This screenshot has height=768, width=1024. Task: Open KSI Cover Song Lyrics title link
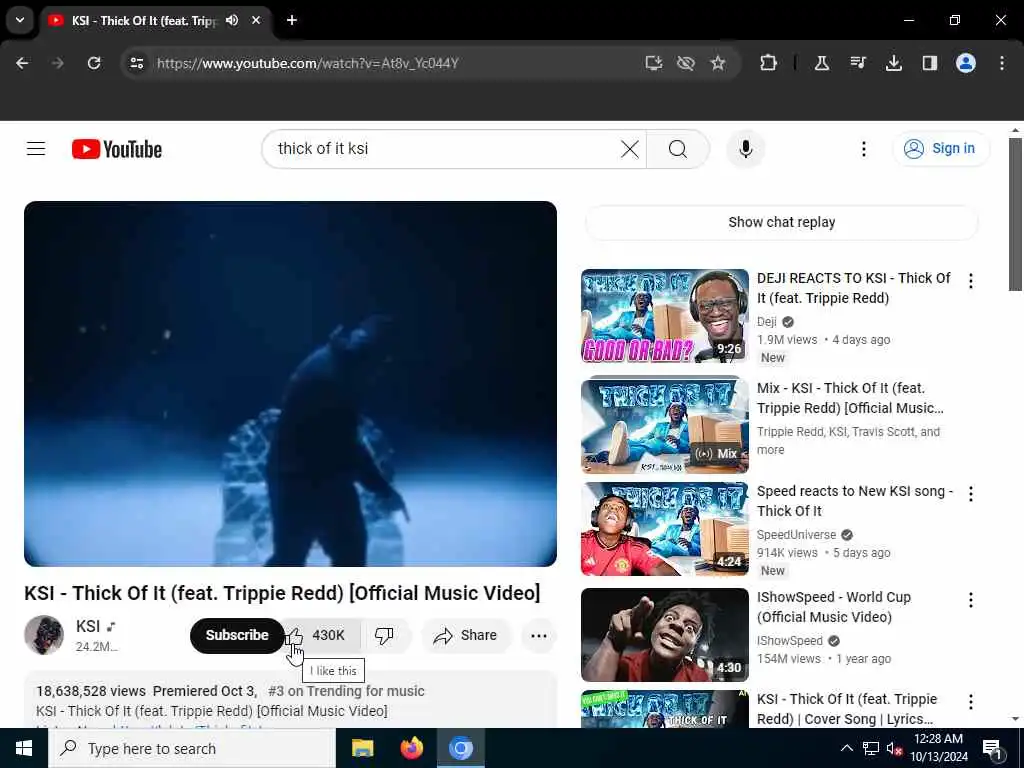click(x=847, y=709)
